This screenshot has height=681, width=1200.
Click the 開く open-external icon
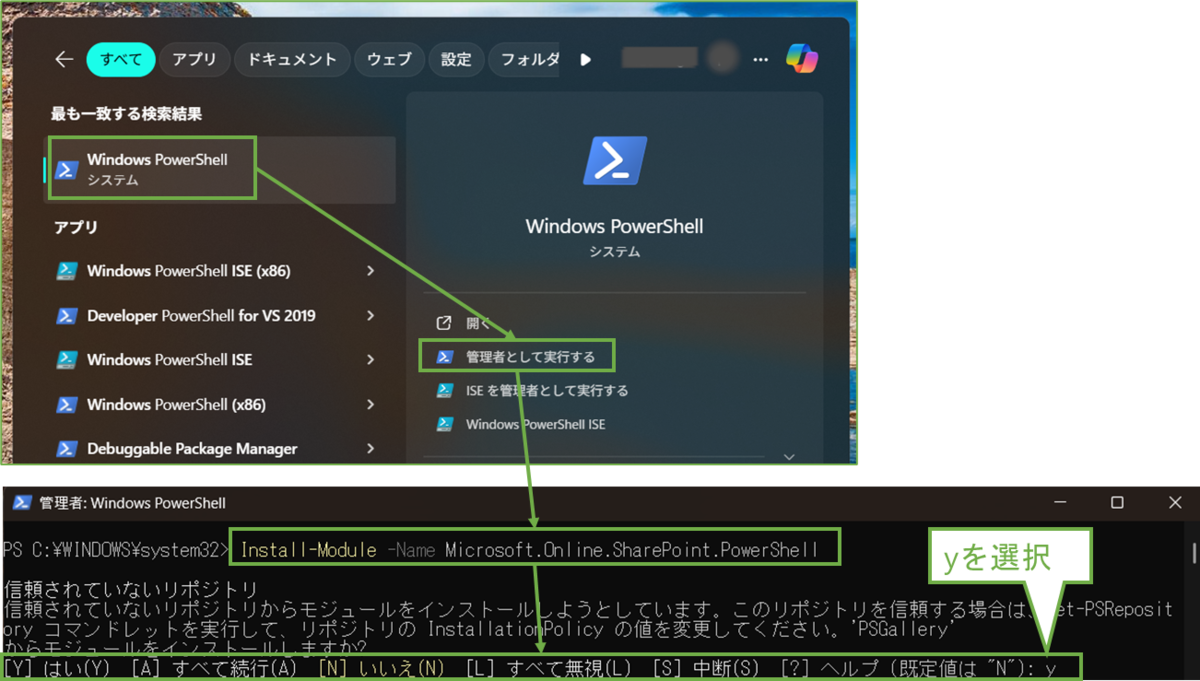[x=445, y=323]
